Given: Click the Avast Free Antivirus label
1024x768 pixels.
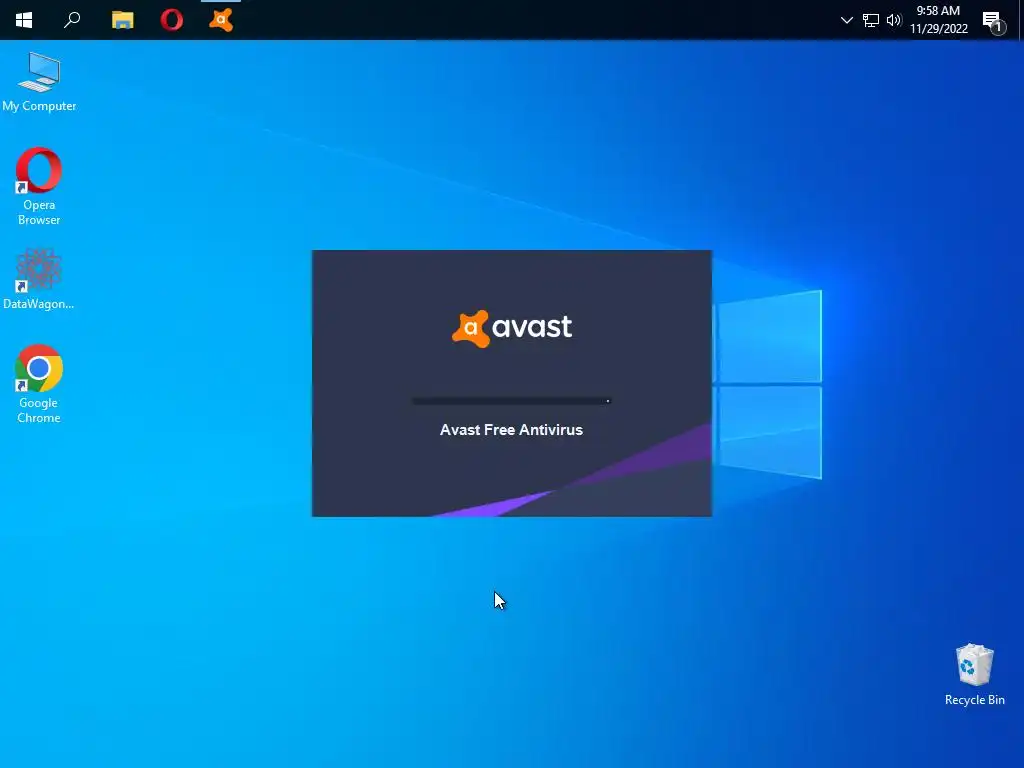Looking at the screenshot, I should (511, 430).
